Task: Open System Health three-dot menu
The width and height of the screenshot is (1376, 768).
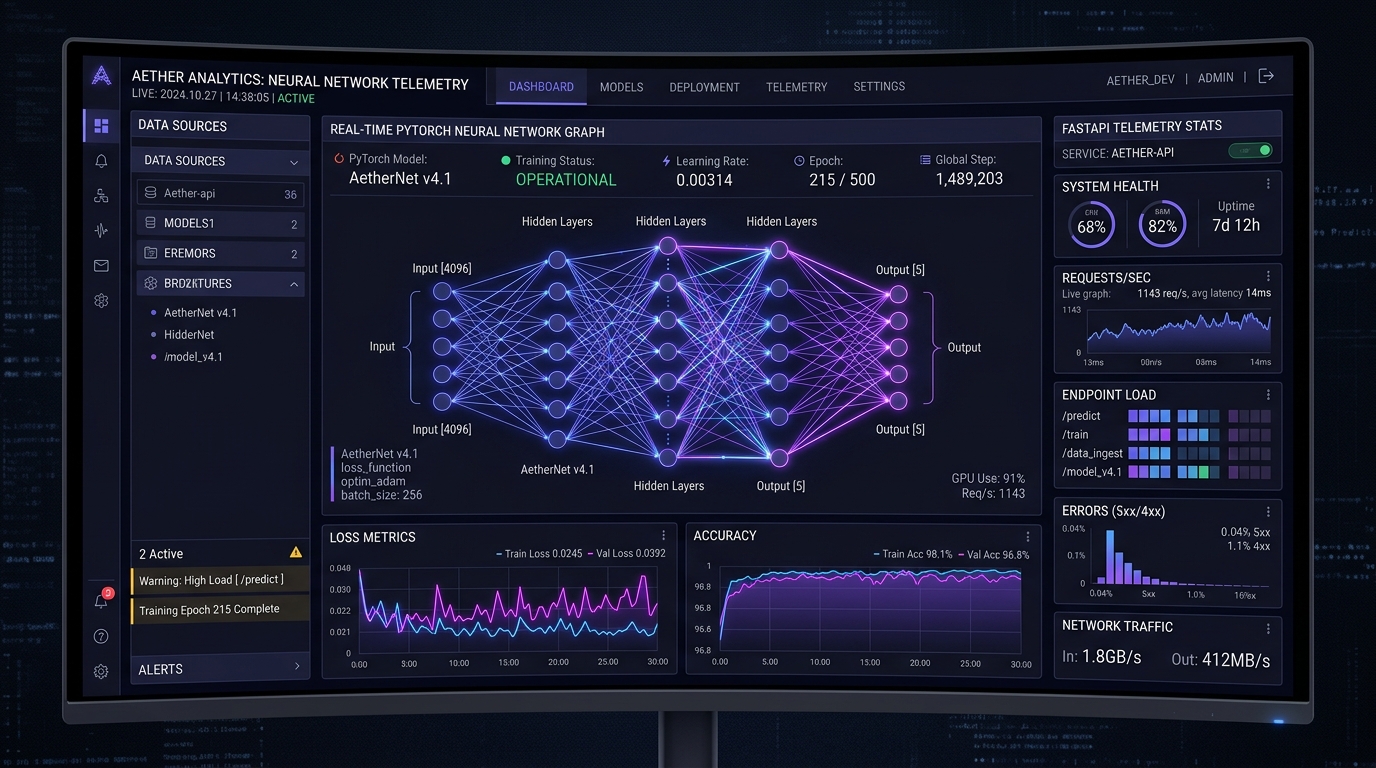Action: (1268, 184)
